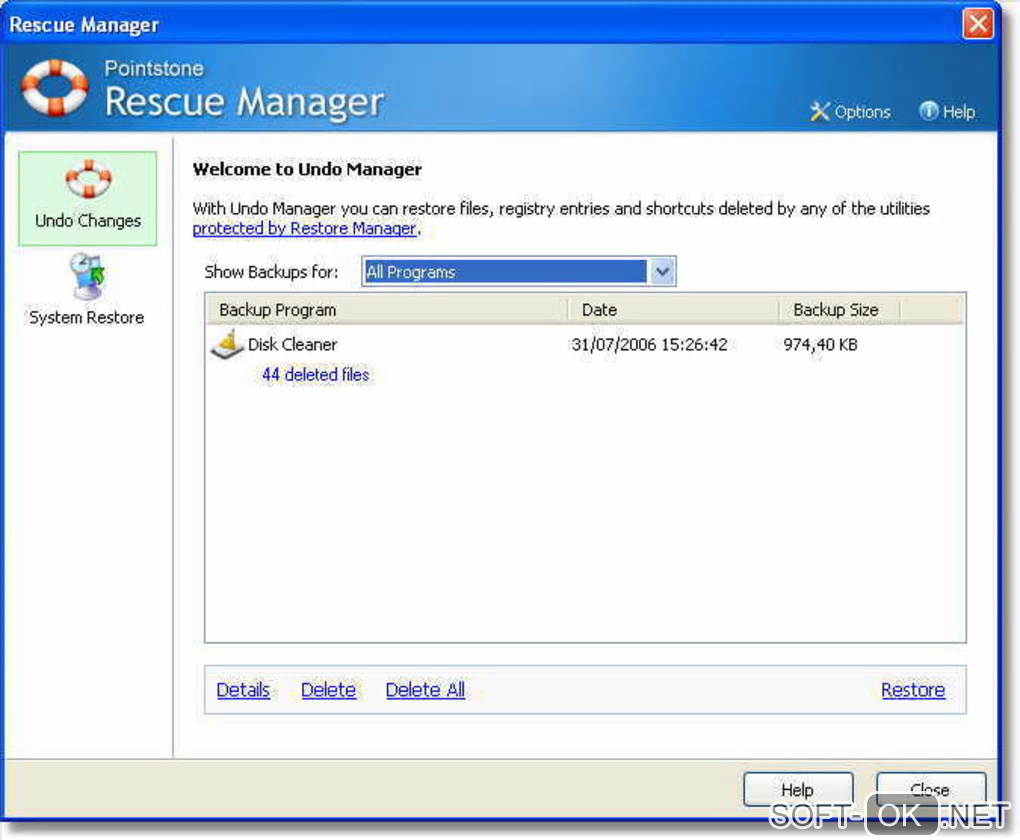The image size is (1020, 840).
Task: Click the Delete link
Action: [329, 690]
